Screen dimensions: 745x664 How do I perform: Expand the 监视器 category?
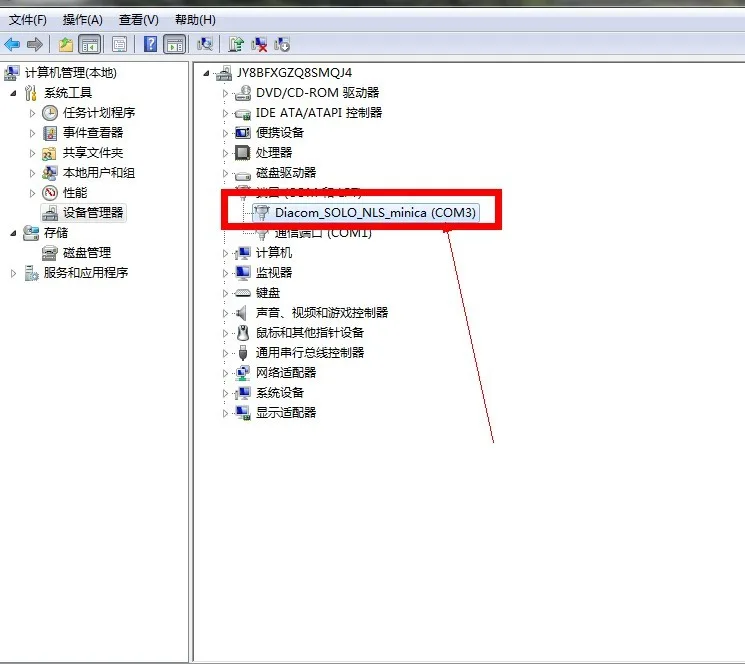pos(225,273)
